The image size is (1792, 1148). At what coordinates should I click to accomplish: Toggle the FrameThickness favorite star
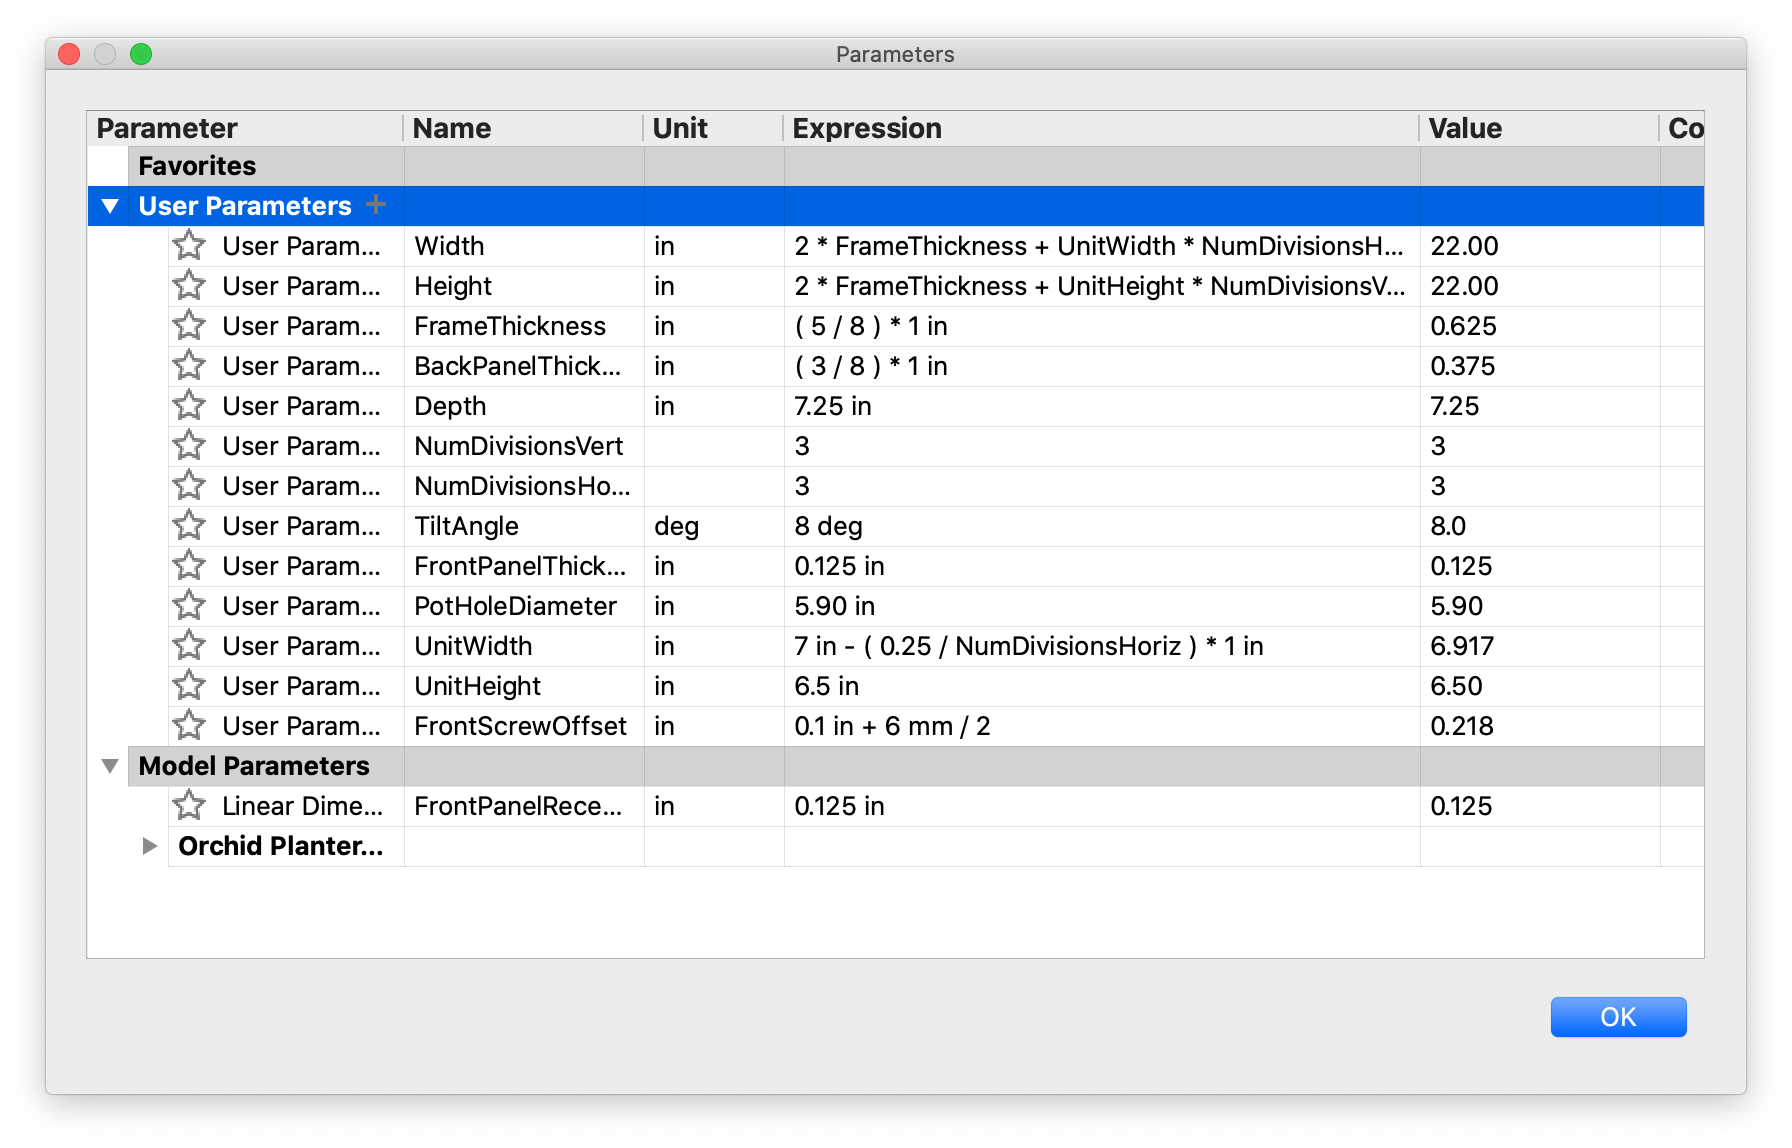tap(189, 325)
